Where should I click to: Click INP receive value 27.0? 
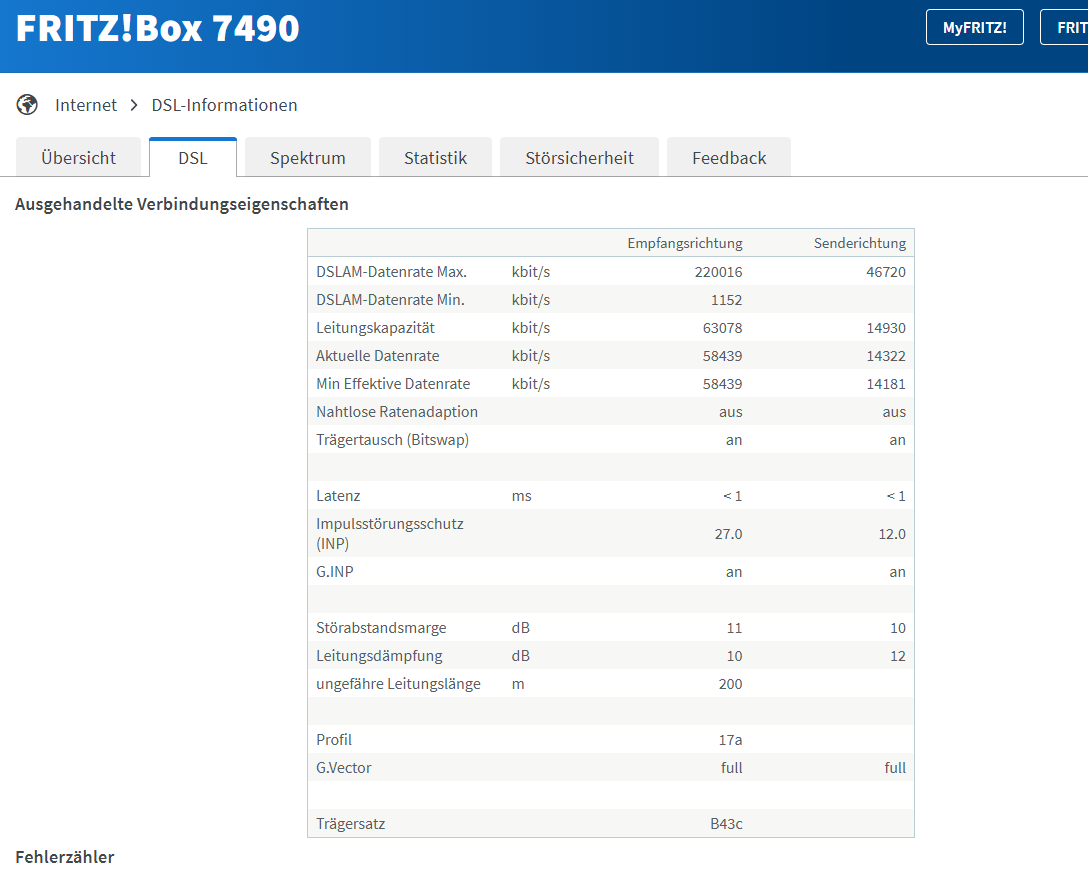tap(728, 534)
